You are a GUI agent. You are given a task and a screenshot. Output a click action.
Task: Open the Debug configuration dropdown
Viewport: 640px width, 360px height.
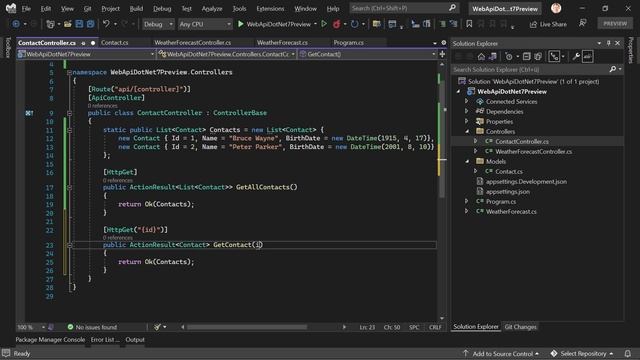[158, 24]
